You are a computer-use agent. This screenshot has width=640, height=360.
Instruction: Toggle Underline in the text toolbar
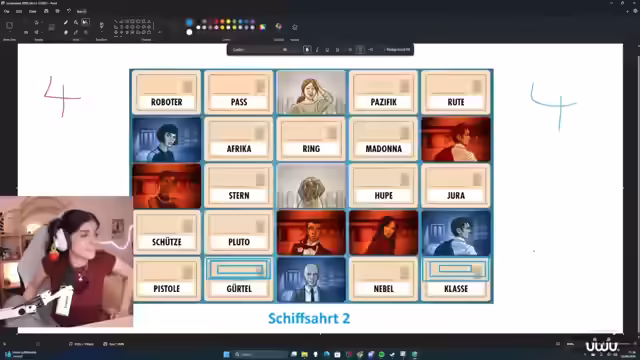[327, 49]
